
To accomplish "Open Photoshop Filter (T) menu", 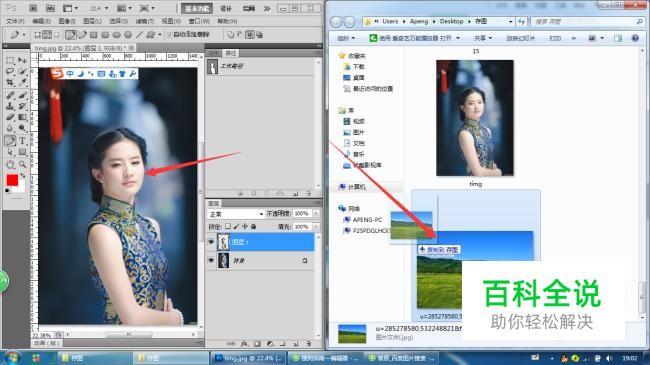I will click(x=145, y=21).
